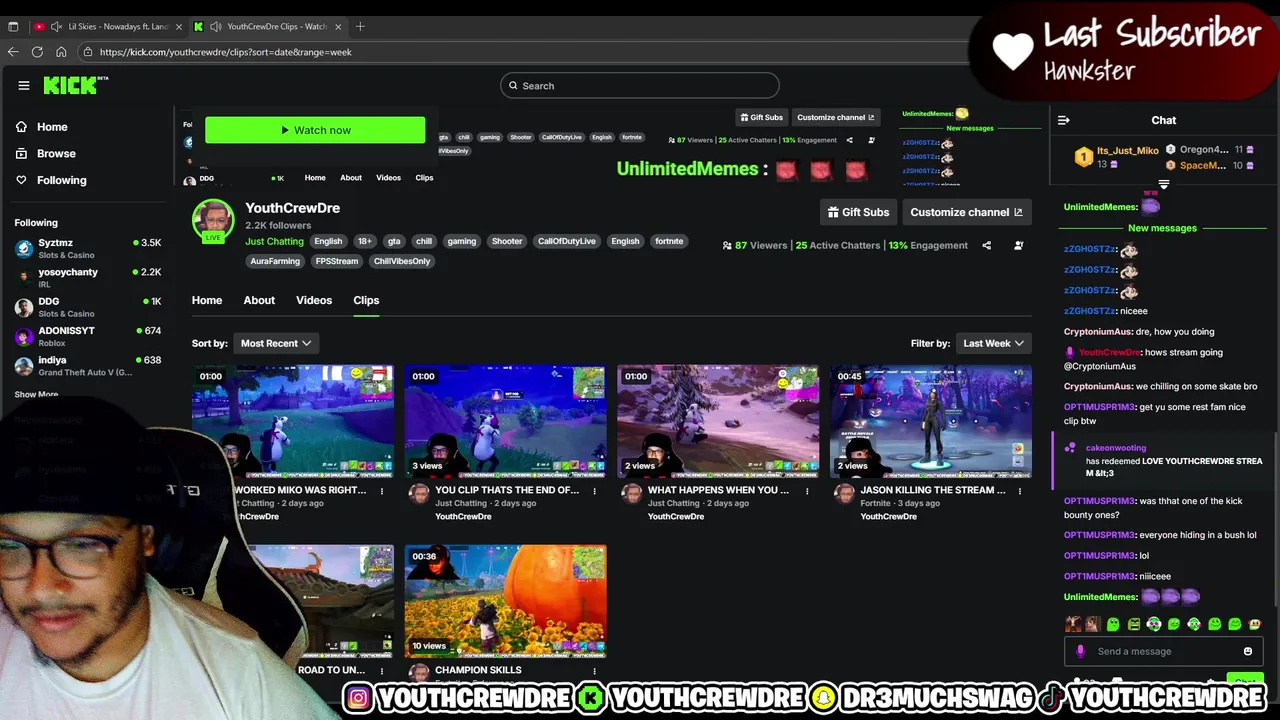Open options menu for 'WHAT HAPPENS WHEN YOU' clip
Screen dimensions: 1280x720
(807, 491)
